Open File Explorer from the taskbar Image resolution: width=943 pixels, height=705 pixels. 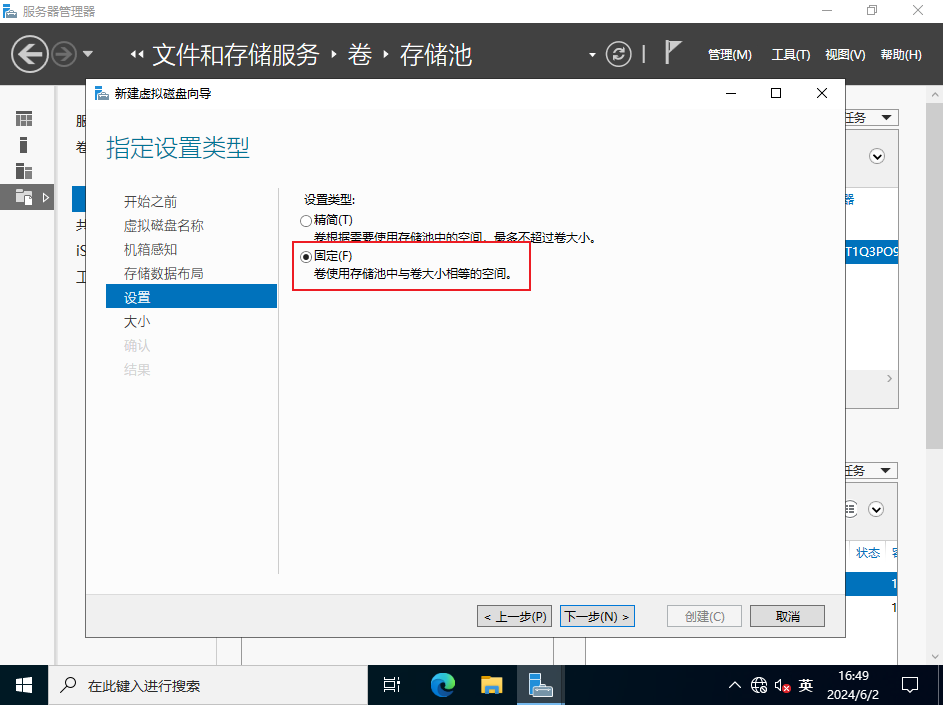tap(491, 685)
